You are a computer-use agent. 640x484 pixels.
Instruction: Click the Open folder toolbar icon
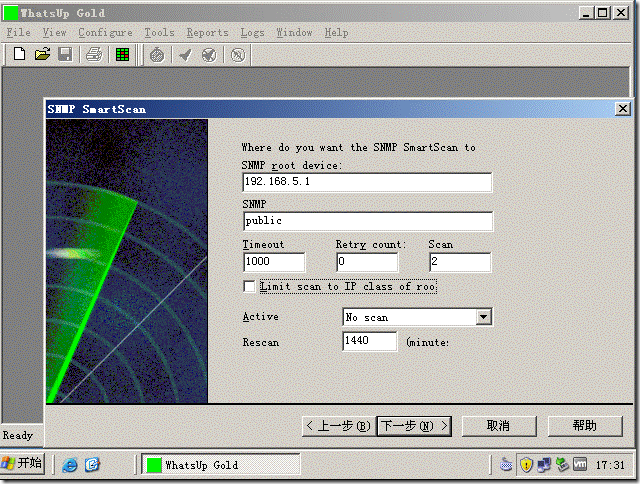(x=42, y=54)
